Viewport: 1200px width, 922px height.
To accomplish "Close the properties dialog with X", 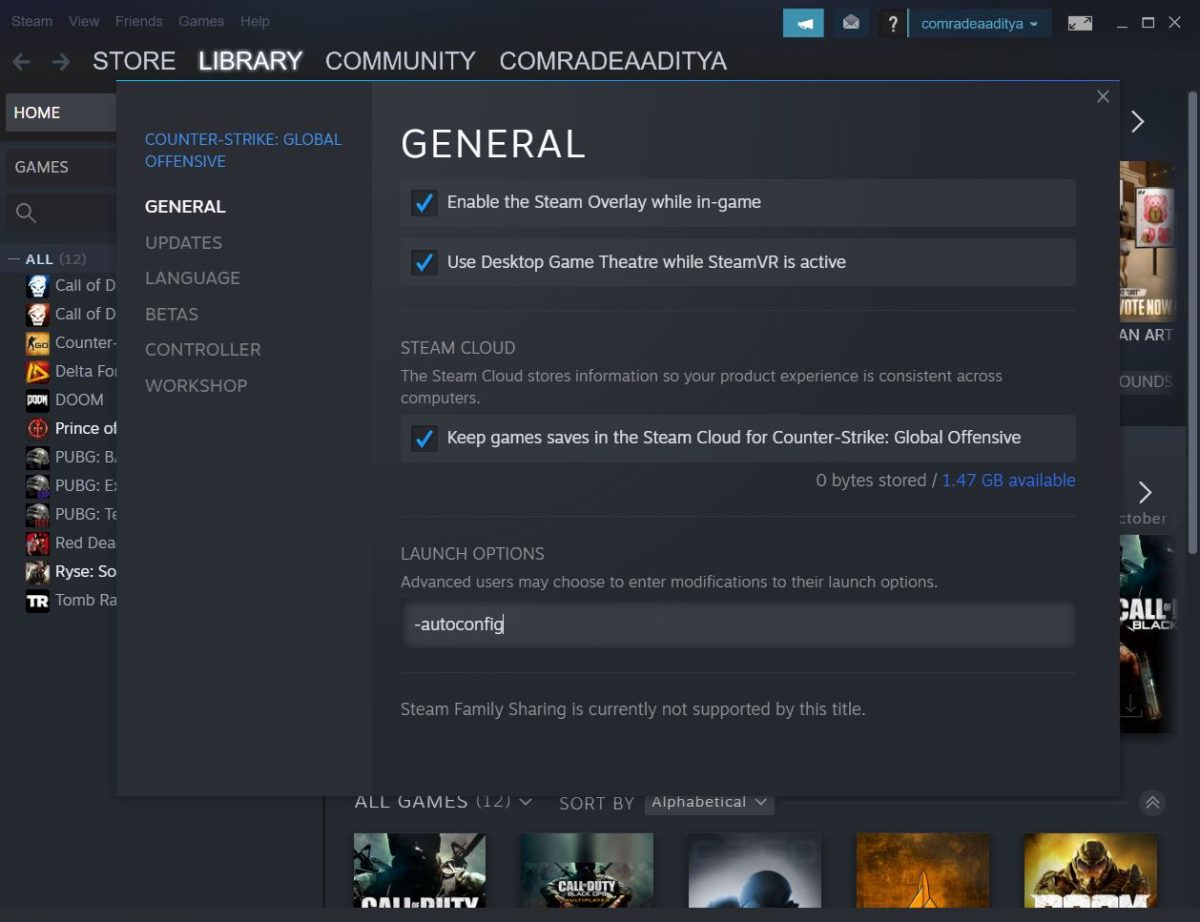I will pyautogui.click(x=1103, y=96).
